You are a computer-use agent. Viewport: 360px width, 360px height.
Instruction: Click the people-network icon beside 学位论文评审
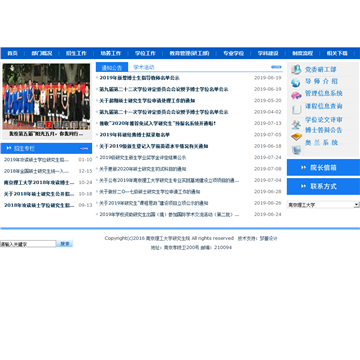(x=296, y=125)
